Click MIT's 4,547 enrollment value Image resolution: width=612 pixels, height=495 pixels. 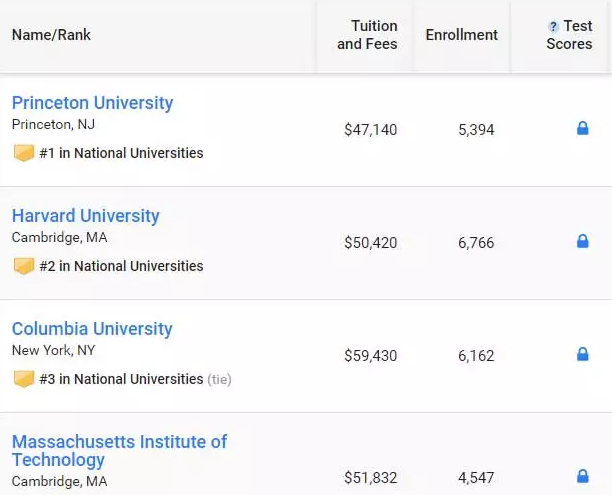point(476,478)
